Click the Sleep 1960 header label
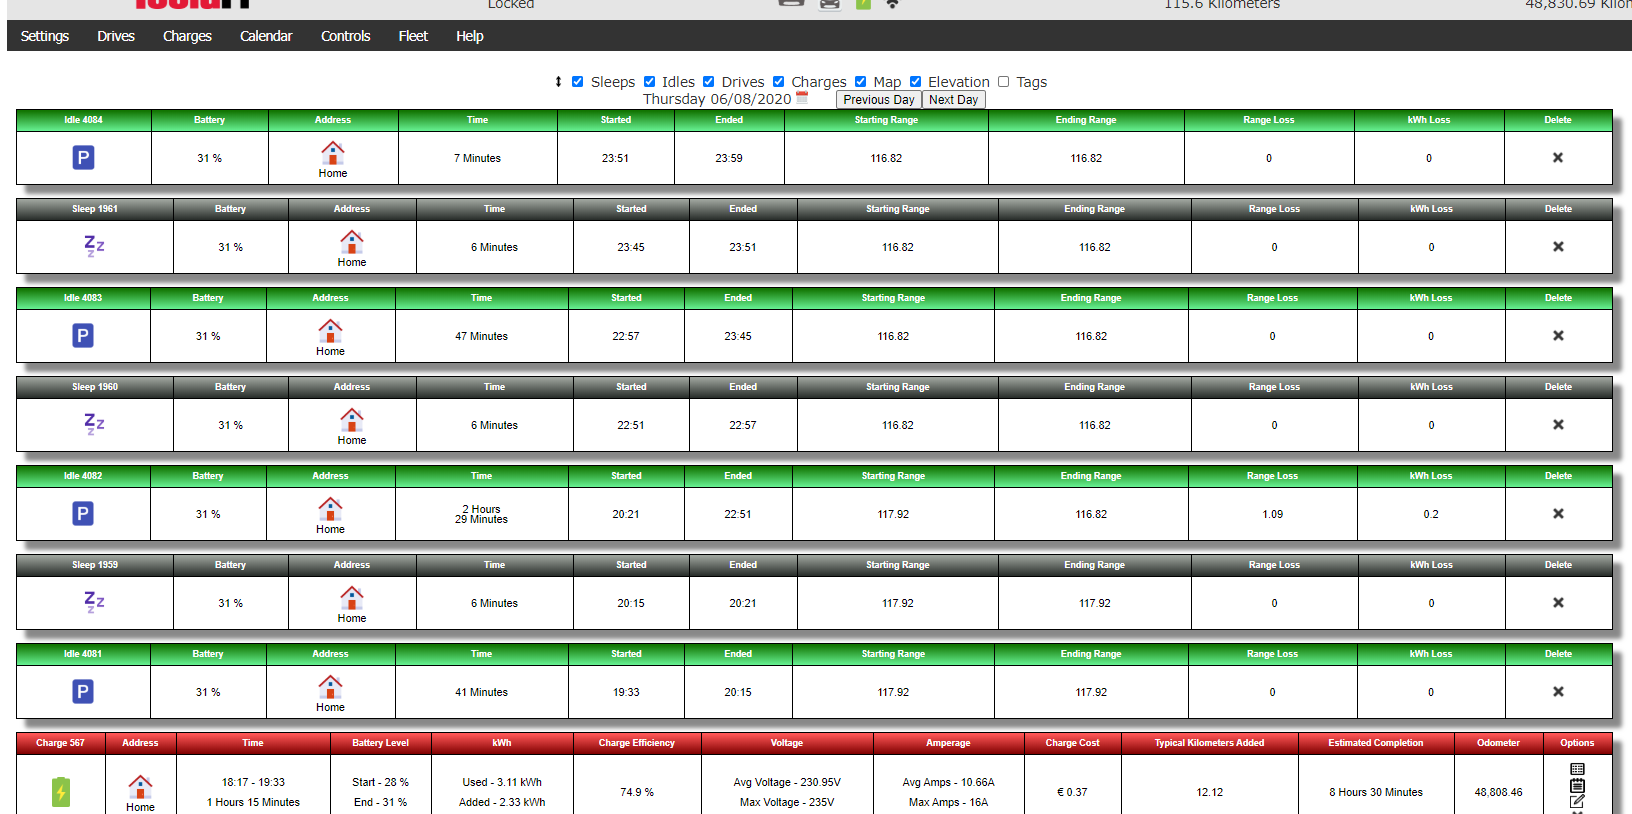Screen dimensions: 1632x814 coord(95,387)
